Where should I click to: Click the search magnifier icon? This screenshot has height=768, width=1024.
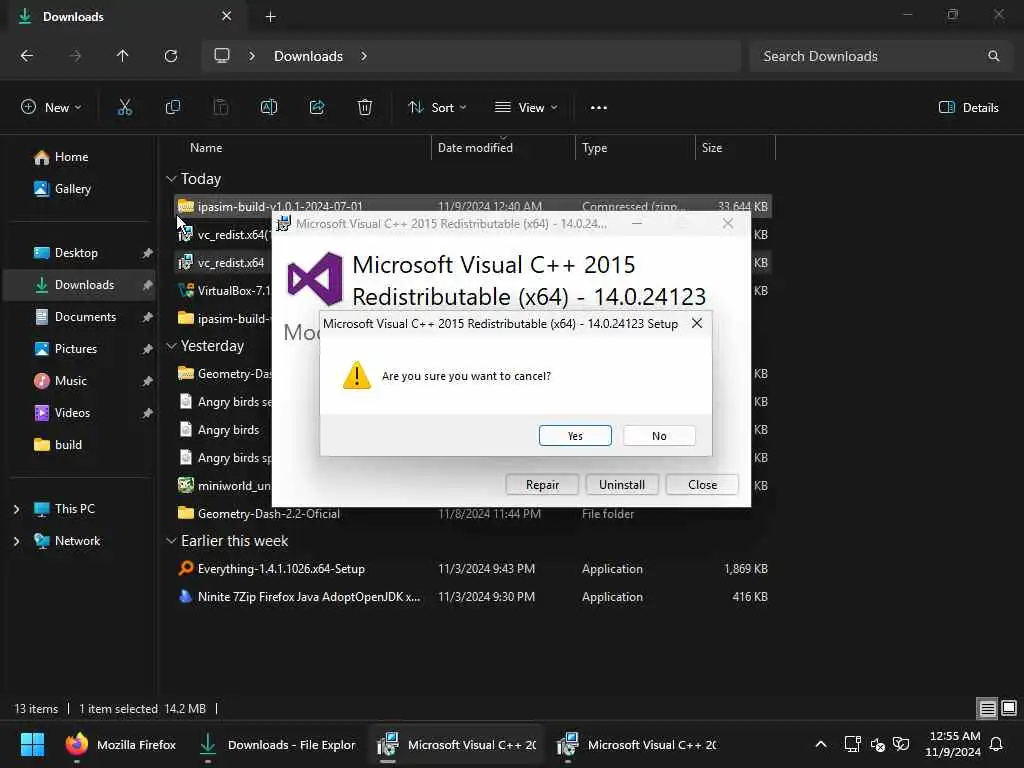pos(993,56)
